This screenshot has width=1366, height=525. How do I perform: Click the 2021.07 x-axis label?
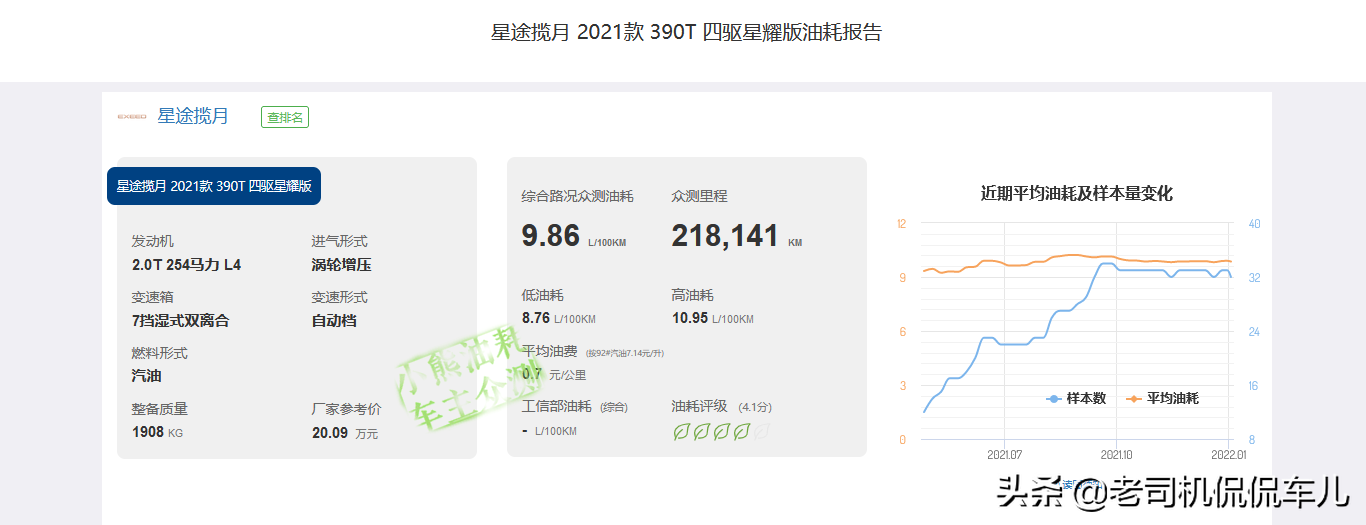coord(1004,454)
